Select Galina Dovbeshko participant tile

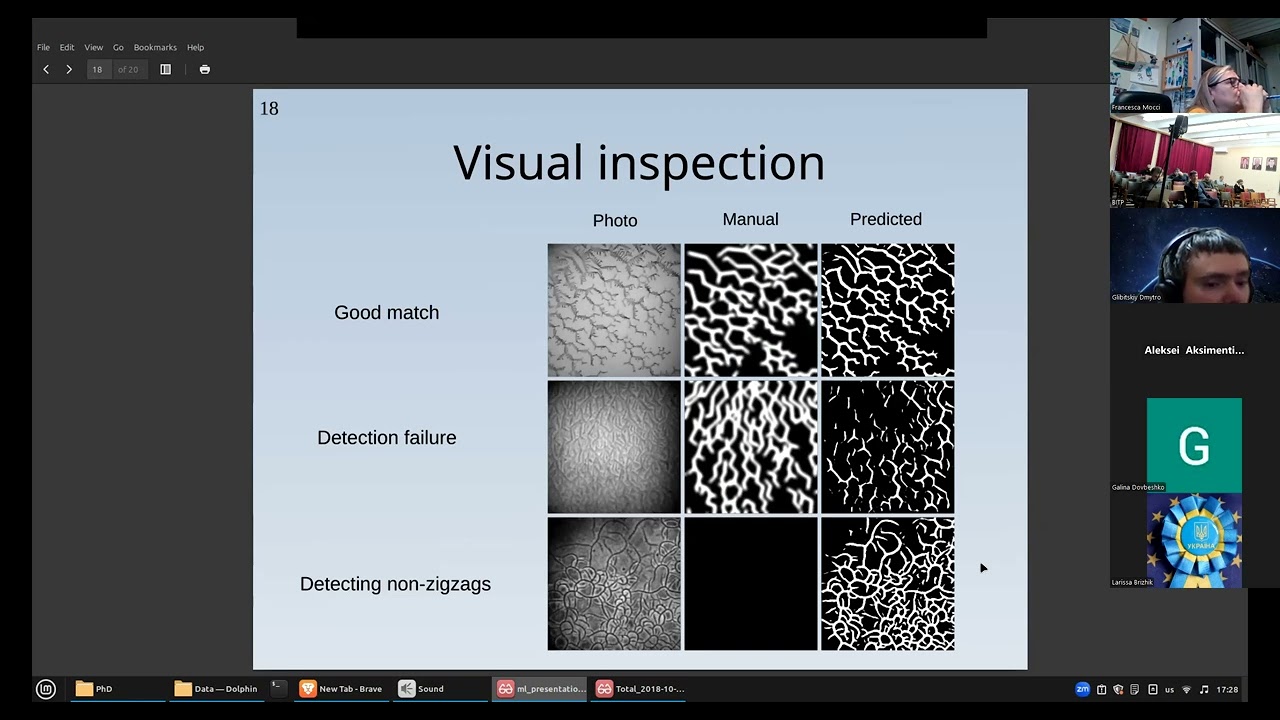(x=1194, y=445)
